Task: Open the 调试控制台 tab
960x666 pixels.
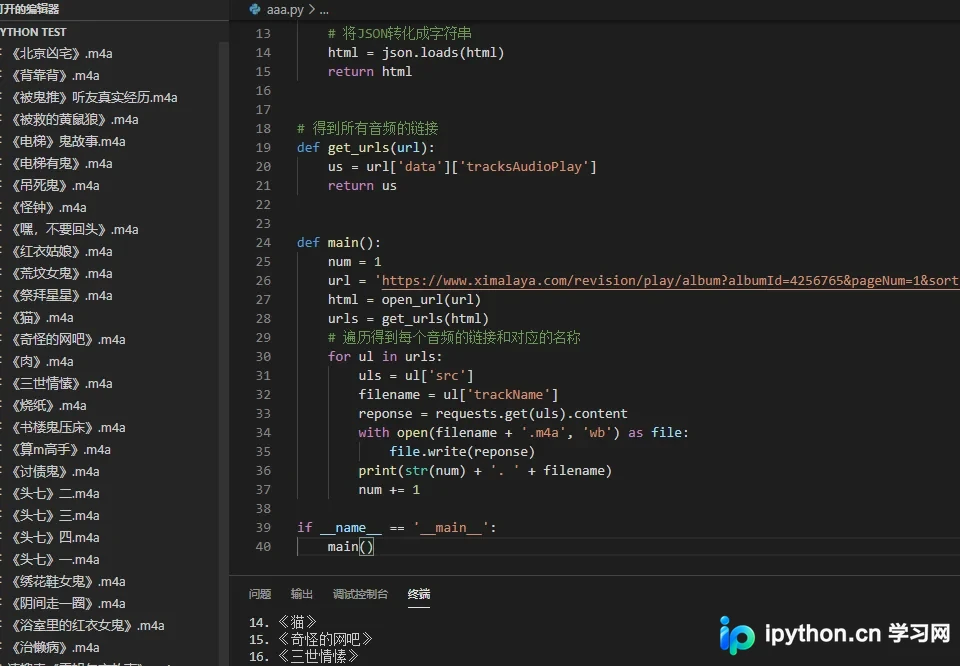Action: click(360, 594)
